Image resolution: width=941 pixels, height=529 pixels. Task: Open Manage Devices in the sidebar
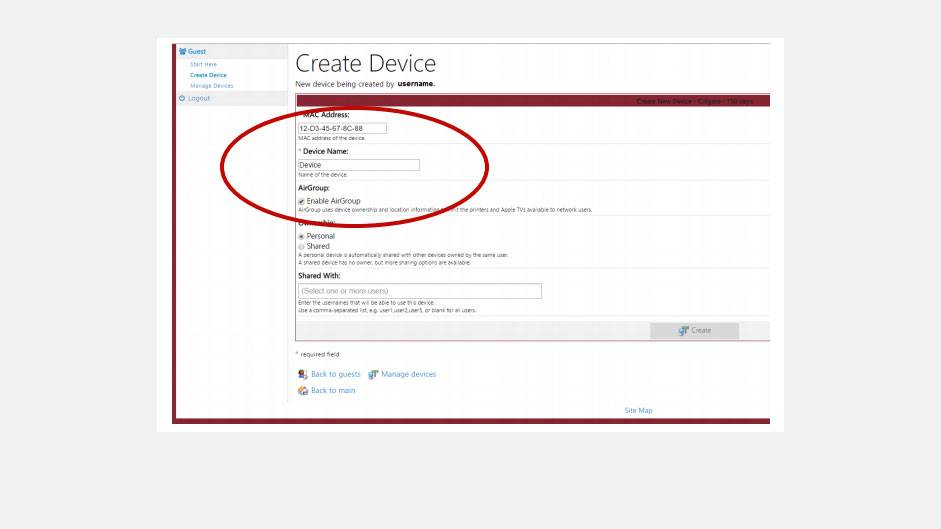pos(211,86)
